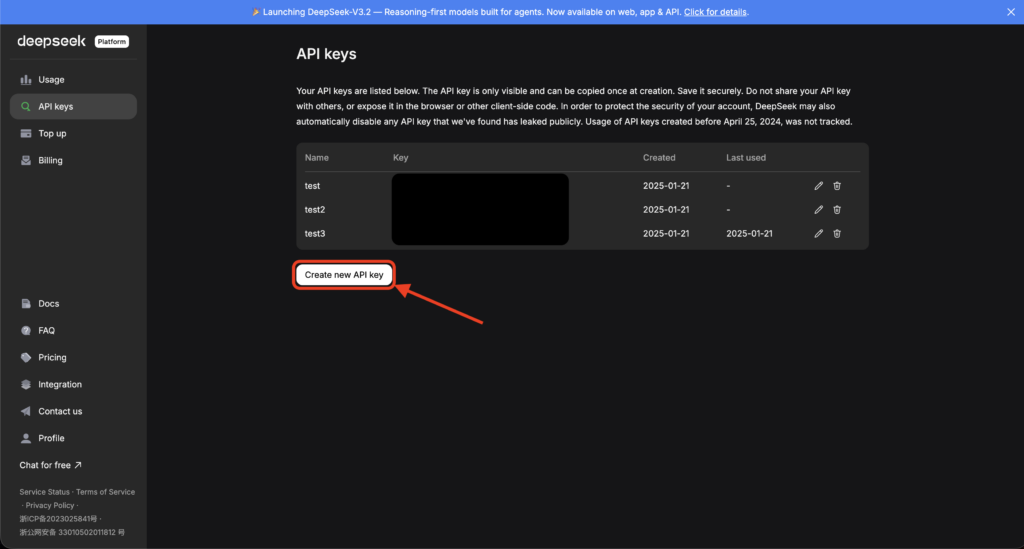Open the Billing section

point(50,161)
